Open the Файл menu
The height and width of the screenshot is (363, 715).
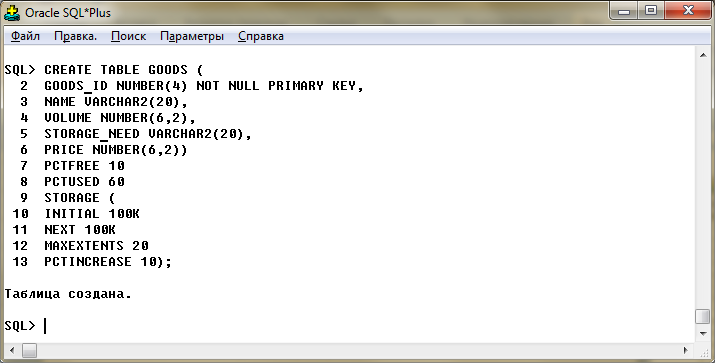tap(25, 36)
